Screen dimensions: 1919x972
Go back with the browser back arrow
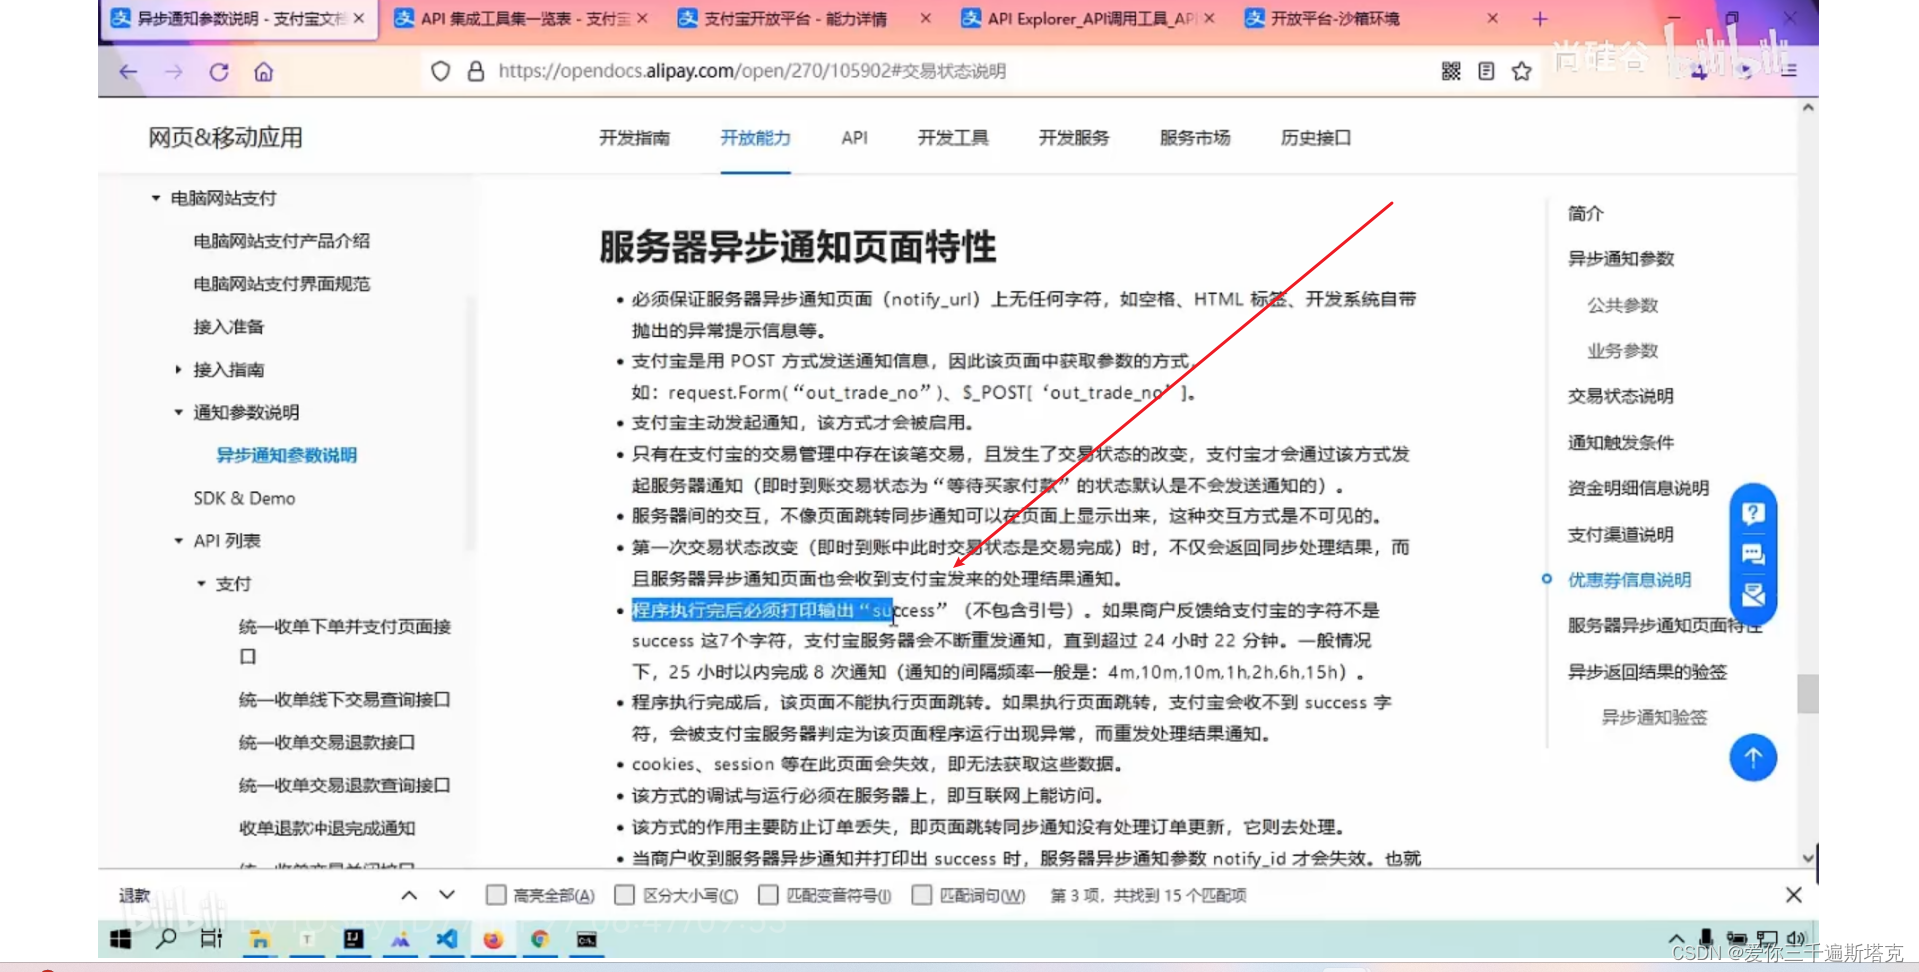(x=129, y=72)
